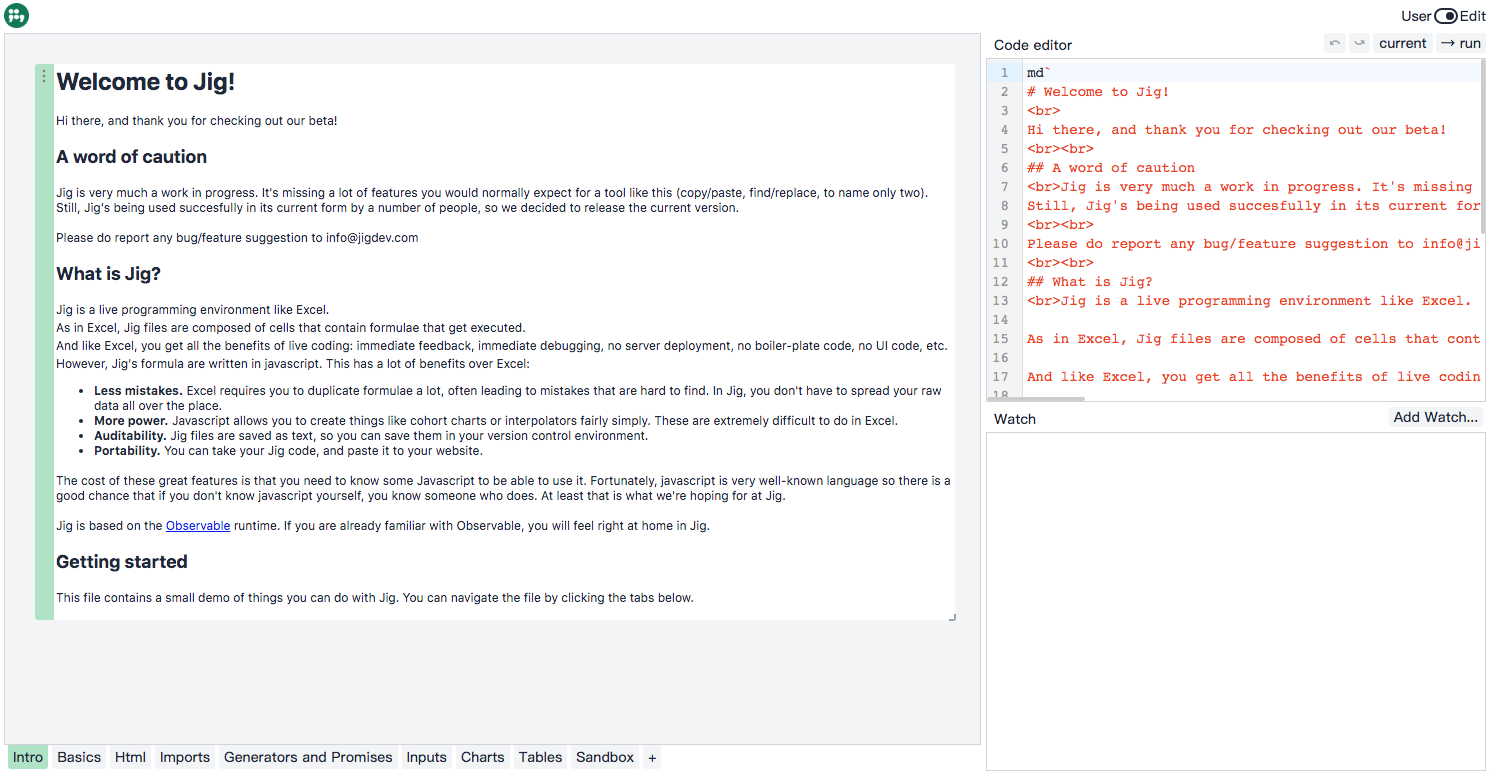The image size is (1491, 773).
Task: Open the Basics tab
Action: click(79, 758)
